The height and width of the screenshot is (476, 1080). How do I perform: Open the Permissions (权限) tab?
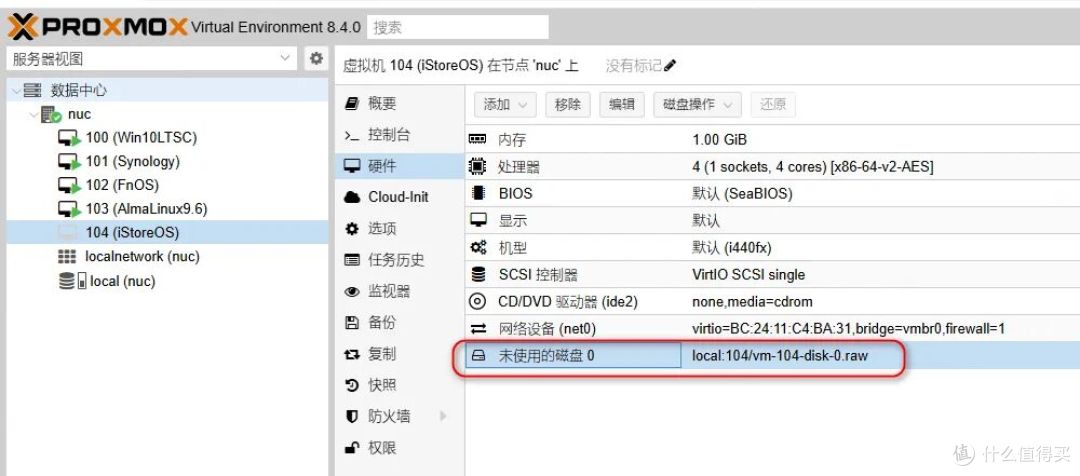click(399, 448)
